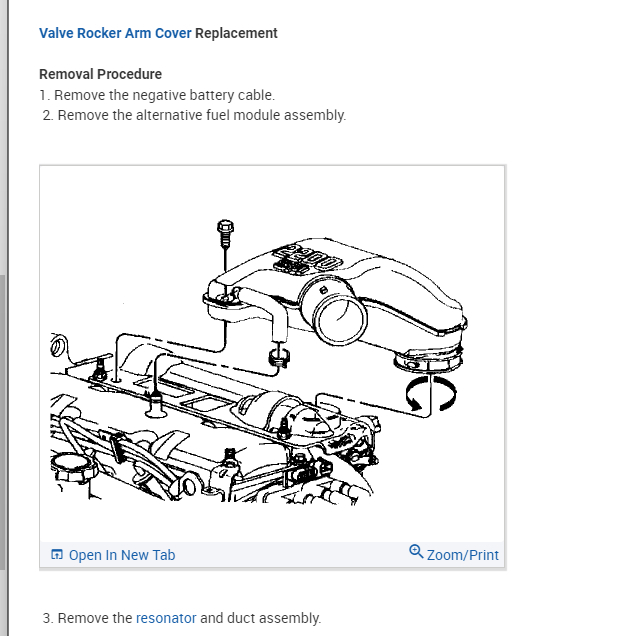Click the Removal Procedure heading
The height and width of the screenshot is (636, 635).
(100, 74)
